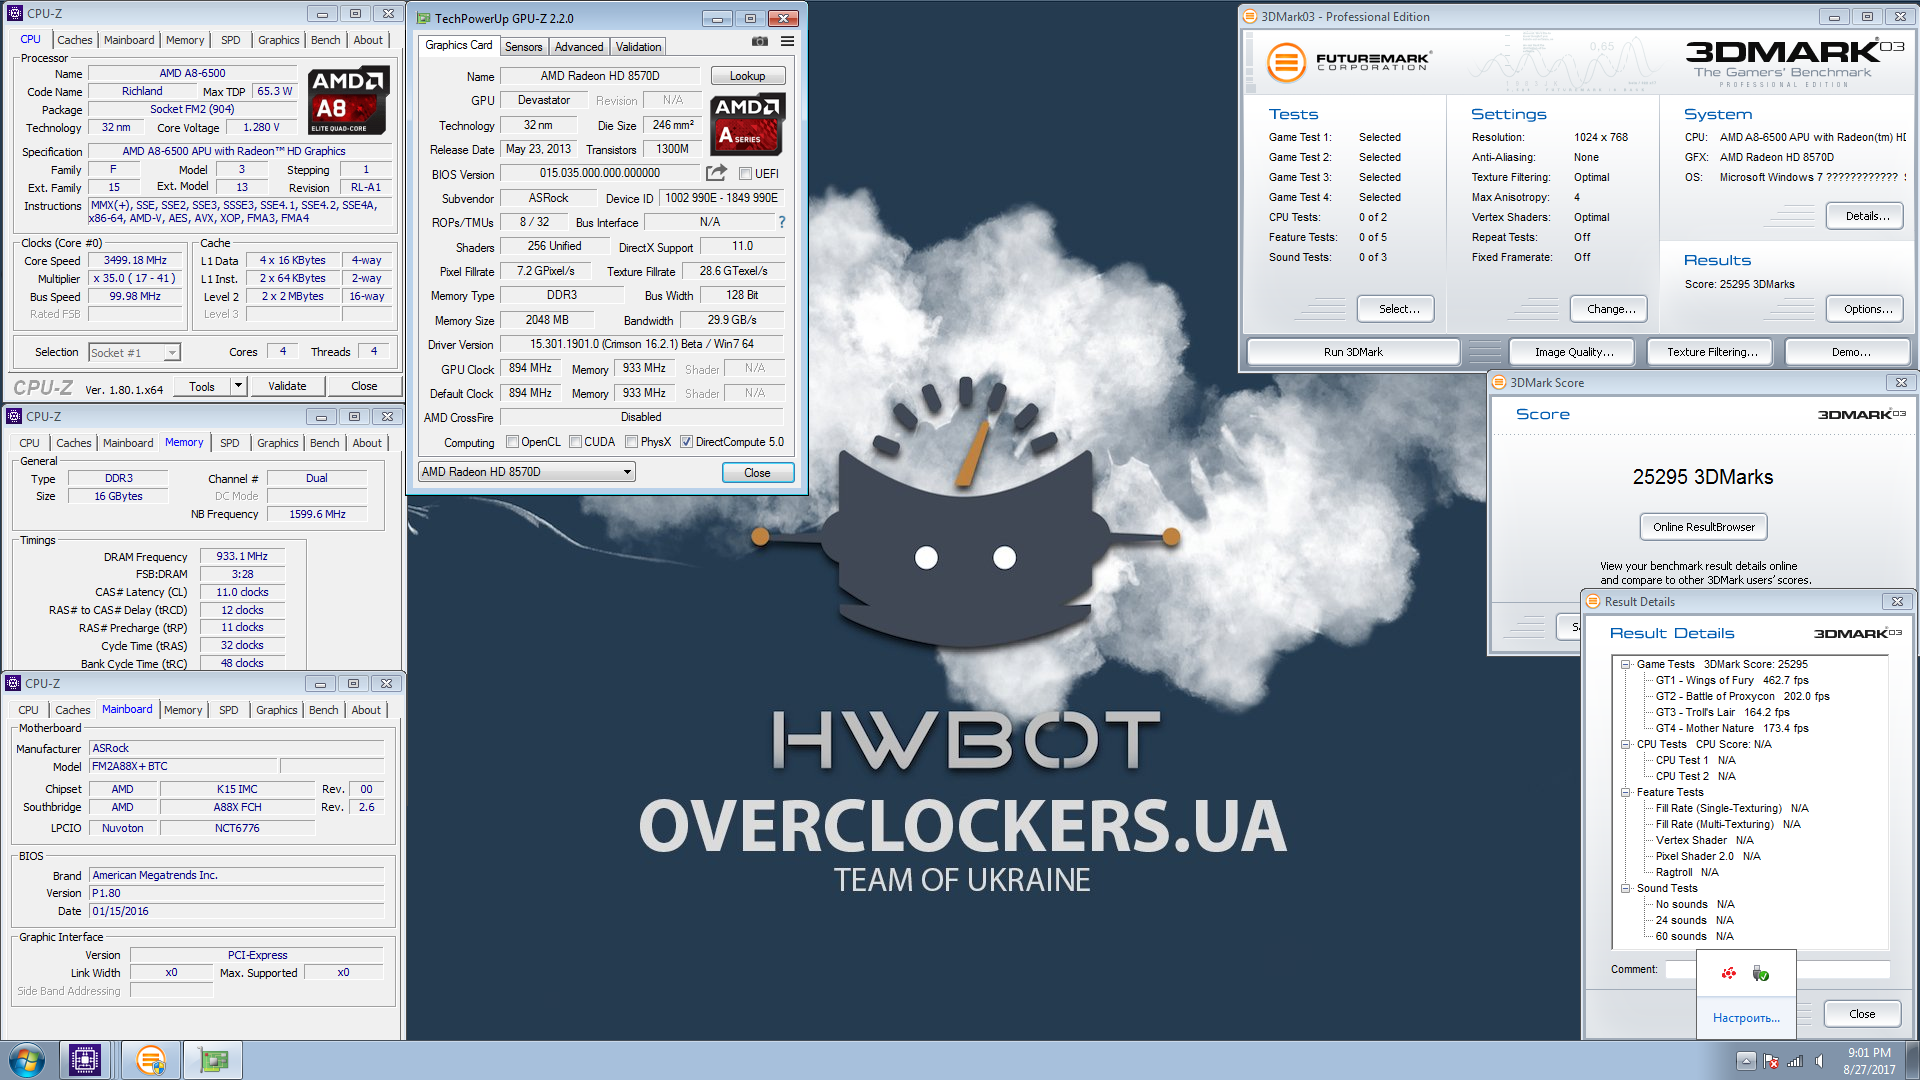Click the taskbar clock showing 9:01 PM
The width and height of the screenshot is (1920, 1080).
pos(1868,1061)
